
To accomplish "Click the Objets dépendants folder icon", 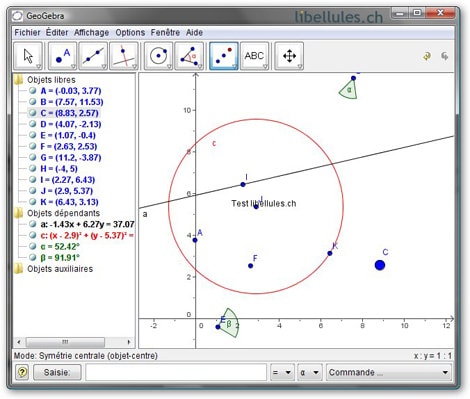I will [19, 213].
